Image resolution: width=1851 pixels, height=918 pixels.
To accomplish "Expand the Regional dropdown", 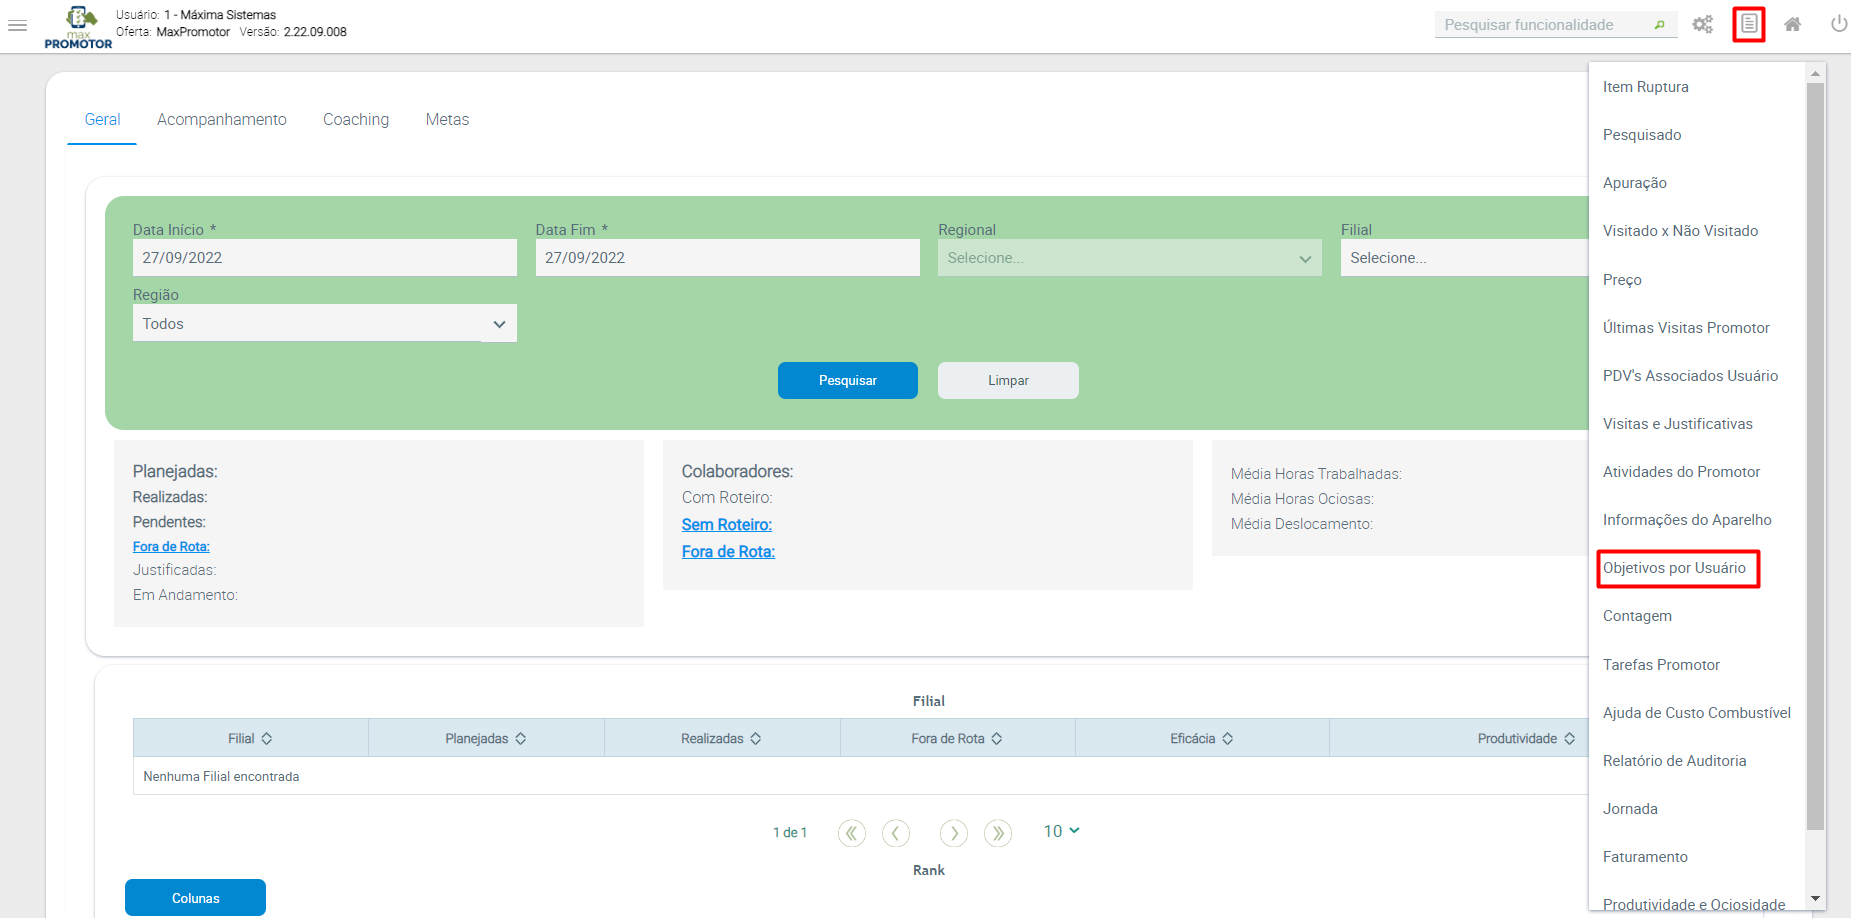I will coord(1130,258).
